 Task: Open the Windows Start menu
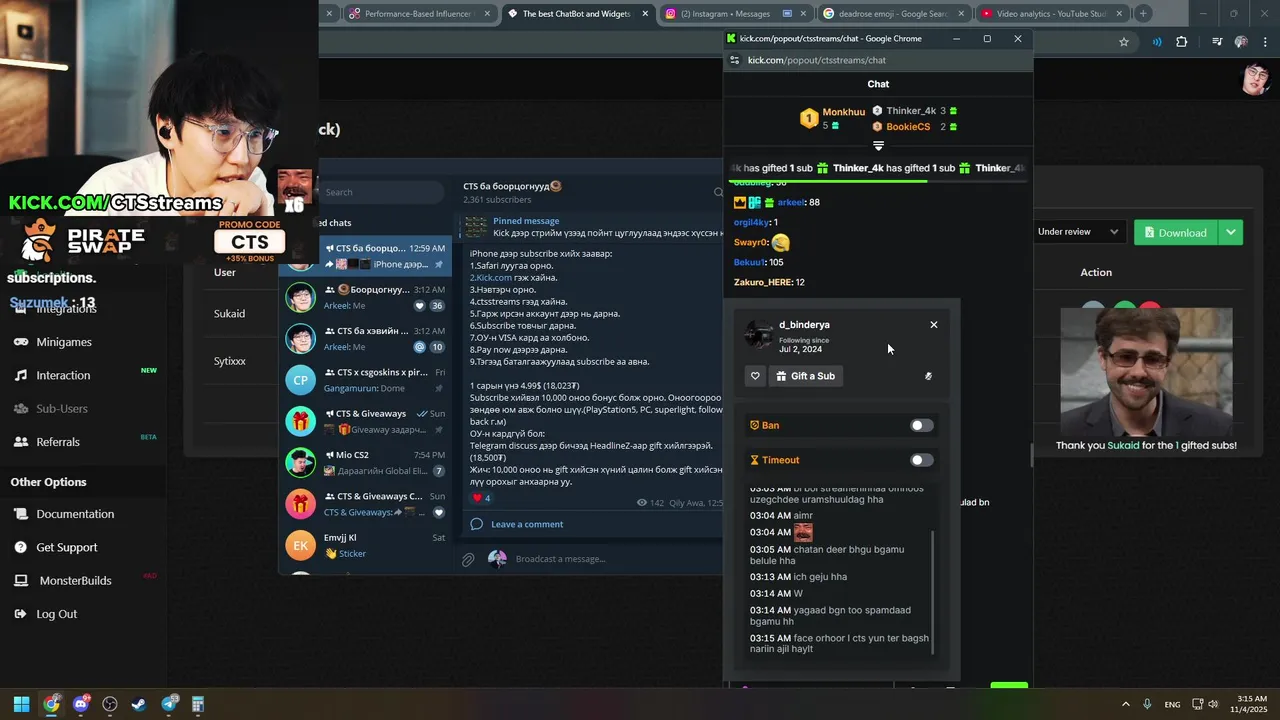pos(21,704)
